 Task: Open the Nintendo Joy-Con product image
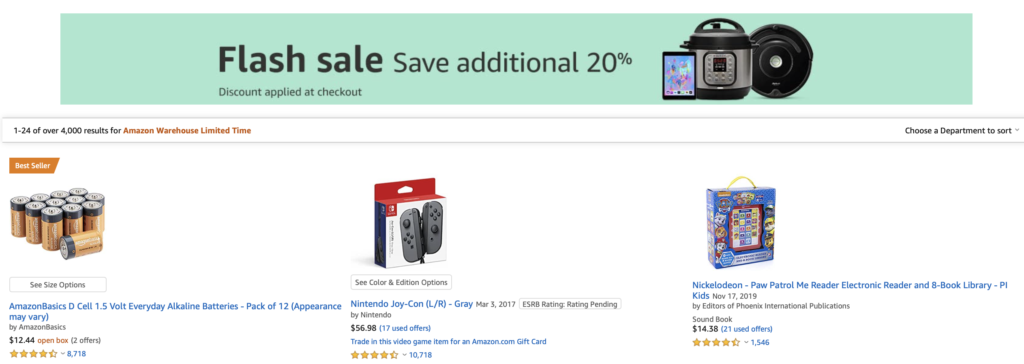401,222
